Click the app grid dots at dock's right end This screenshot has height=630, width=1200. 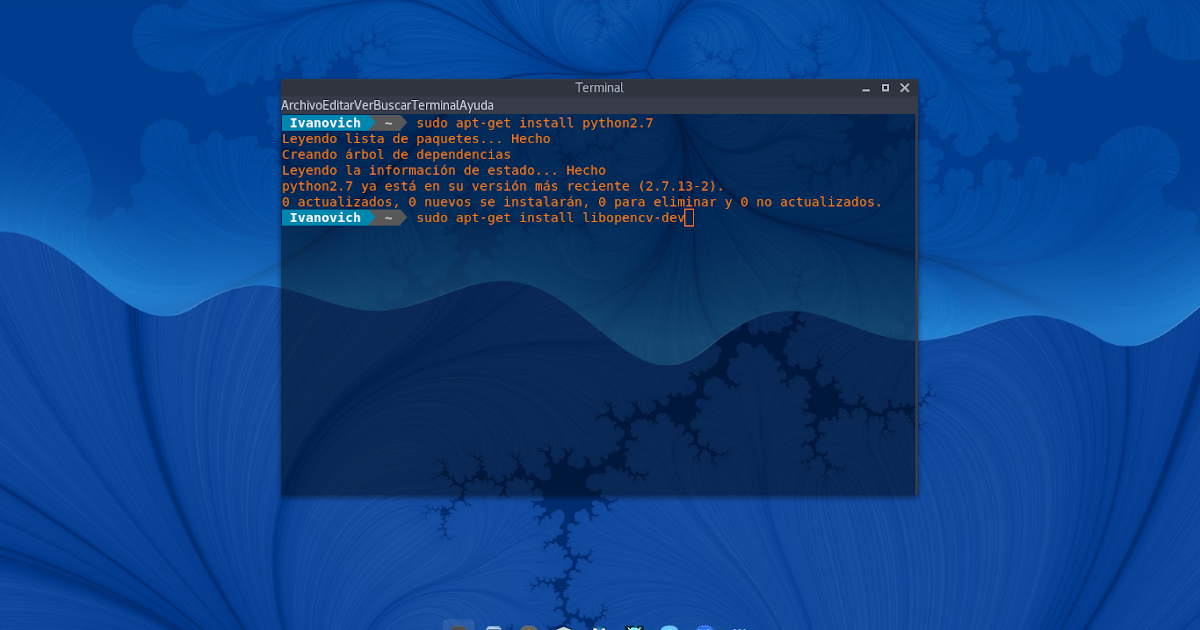[740, 626]
